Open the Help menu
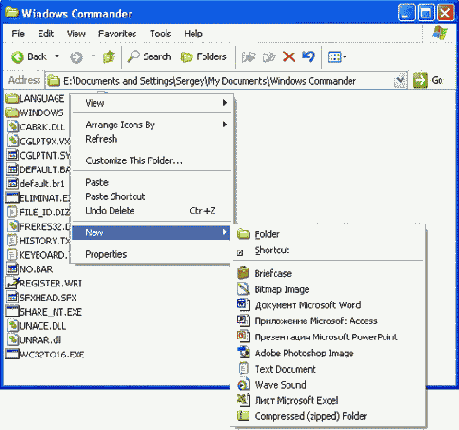Image resolution: width=459 pixels, height=430 pixels. [193, 34]
